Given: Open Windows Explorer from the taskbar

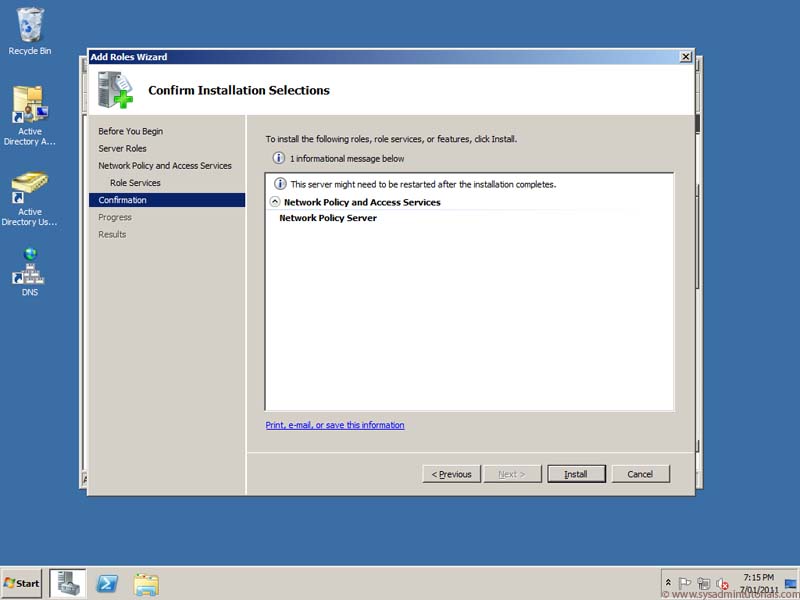Looking at the screenshot, I should click(x=146, y=584).
